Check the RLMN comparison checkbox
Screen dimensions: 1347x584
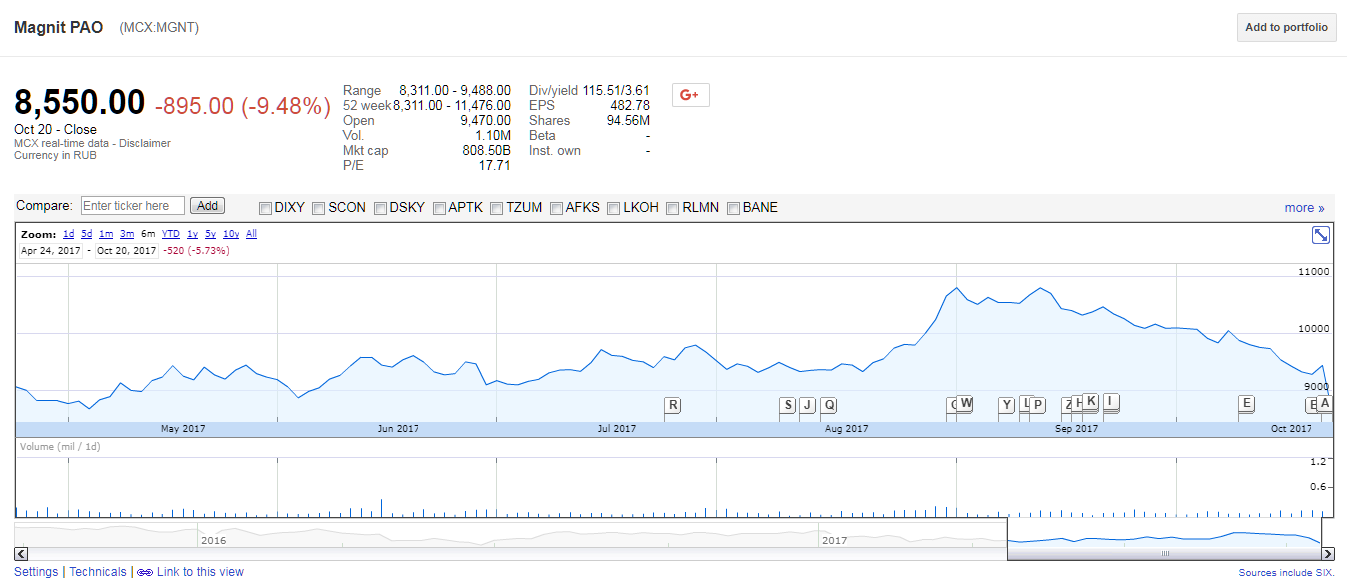pos(673,208)
